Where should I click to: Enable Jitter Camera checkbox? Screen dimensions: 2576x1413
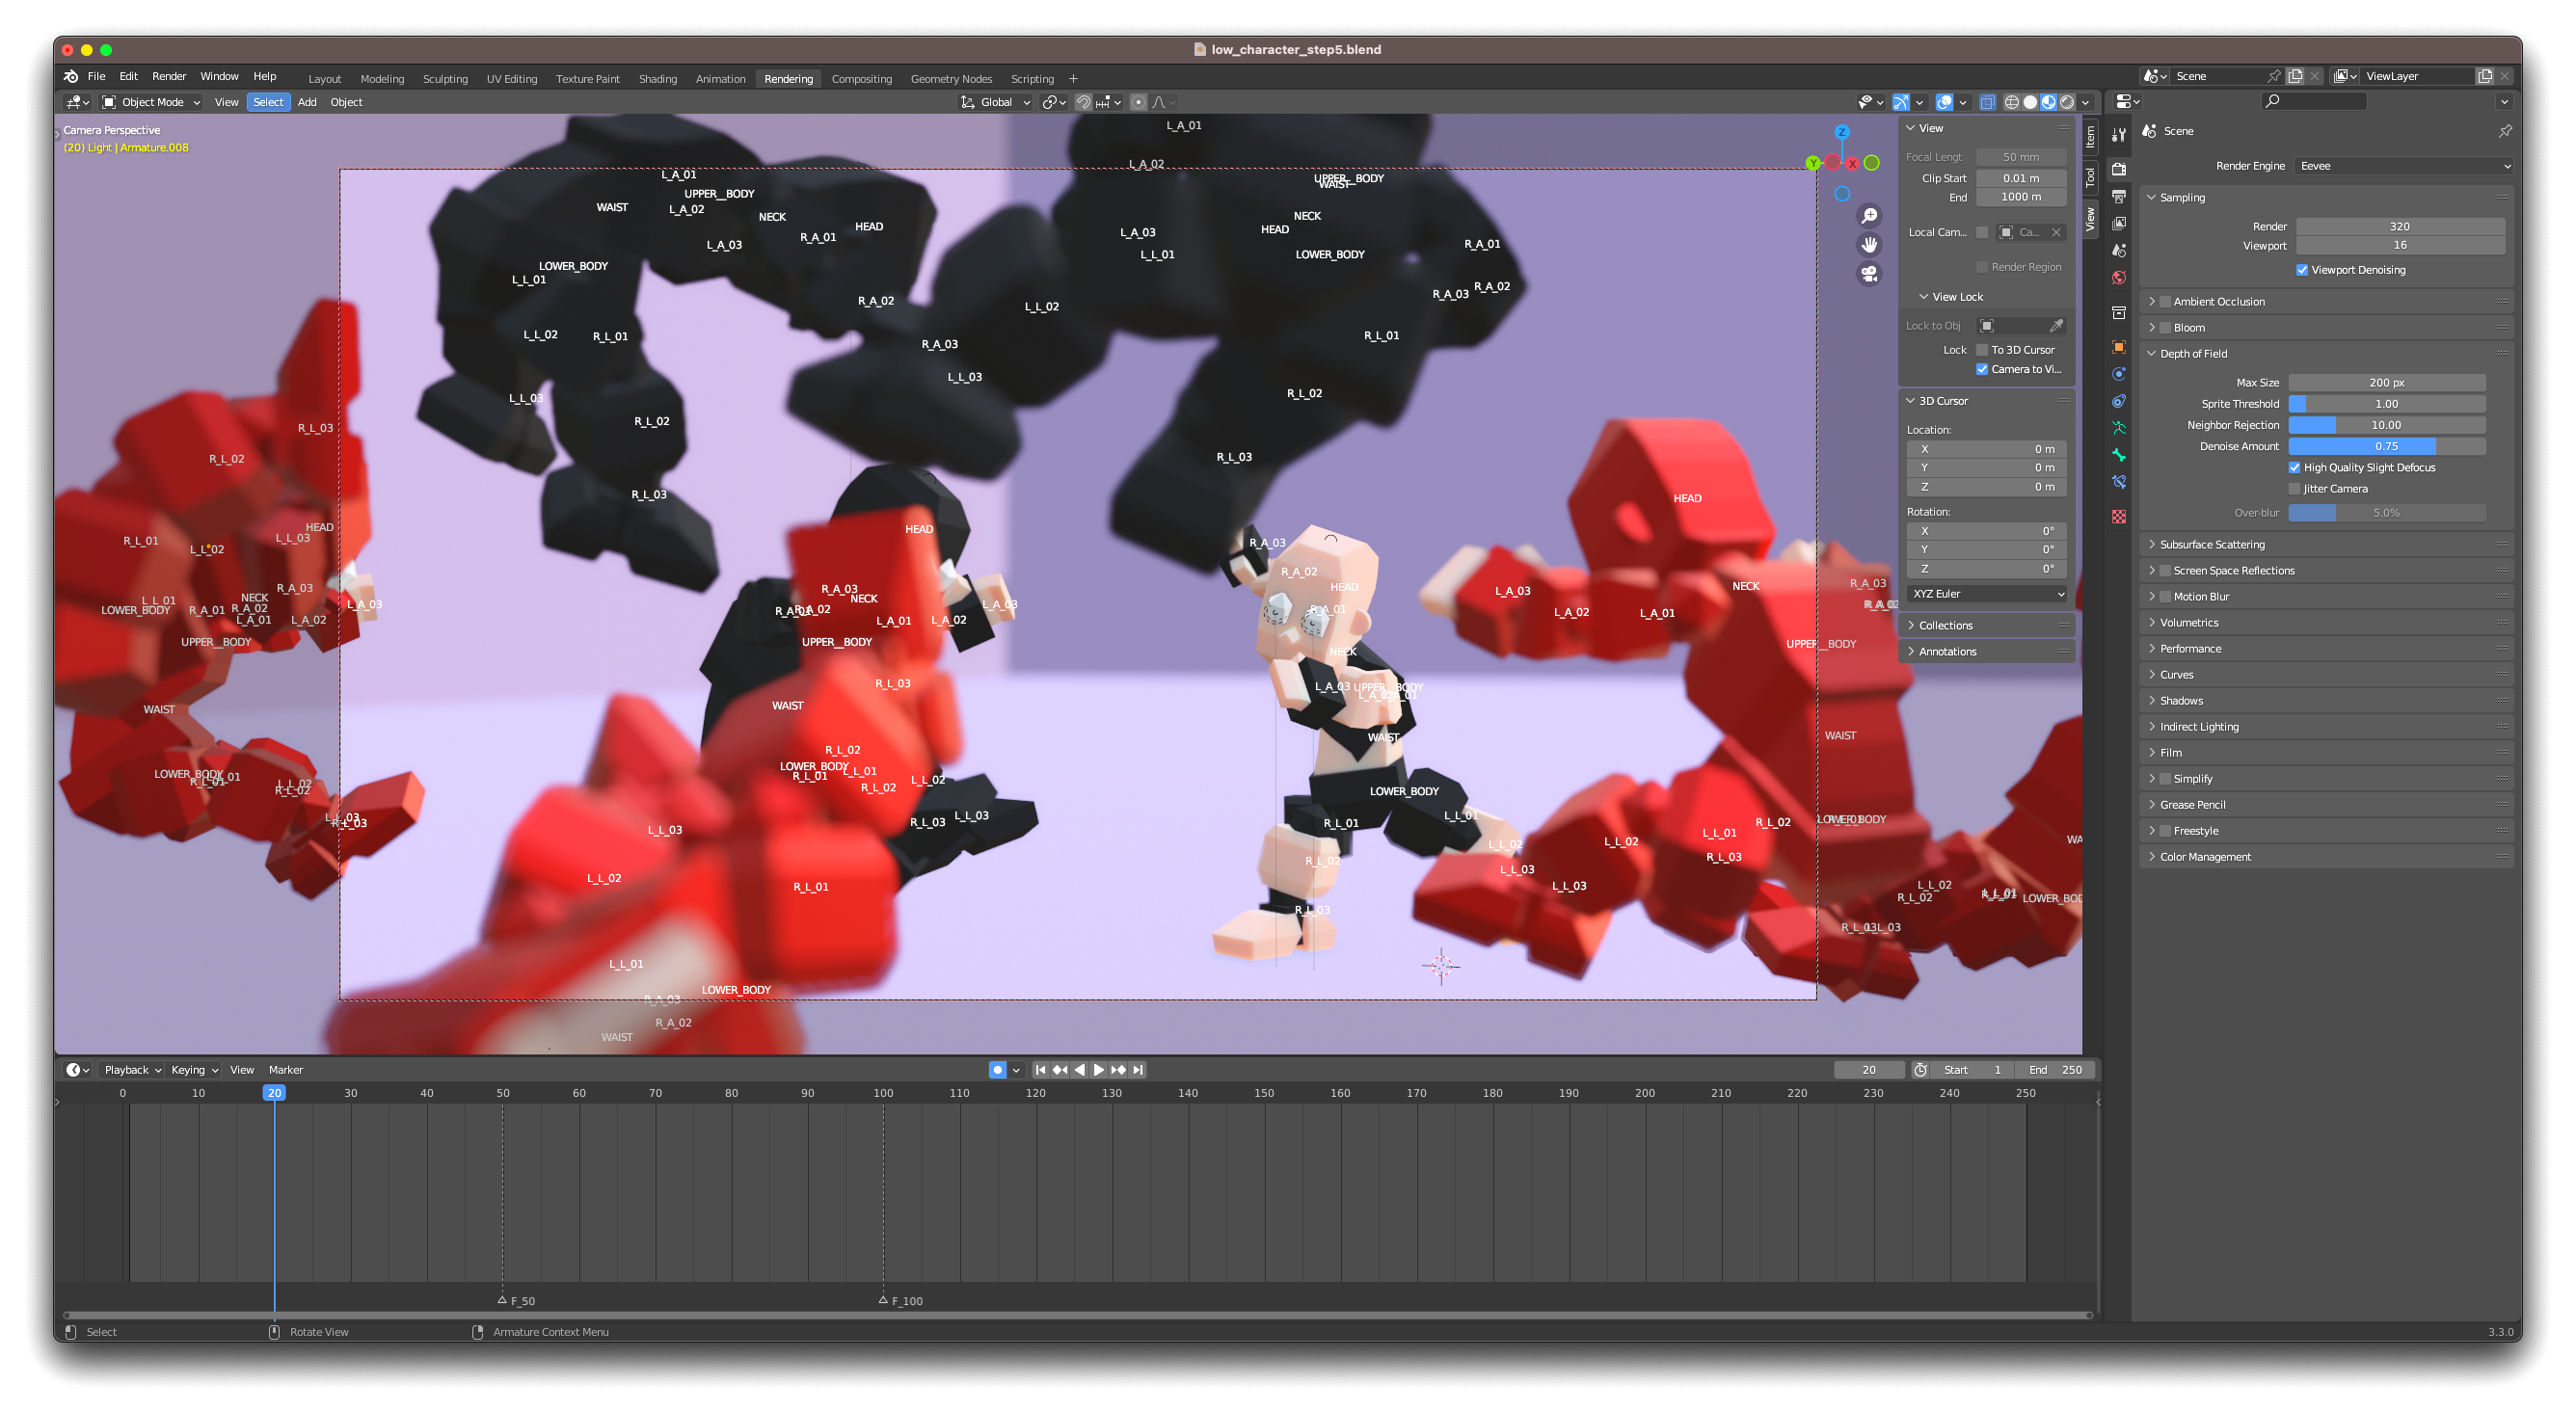(2294, 489)
